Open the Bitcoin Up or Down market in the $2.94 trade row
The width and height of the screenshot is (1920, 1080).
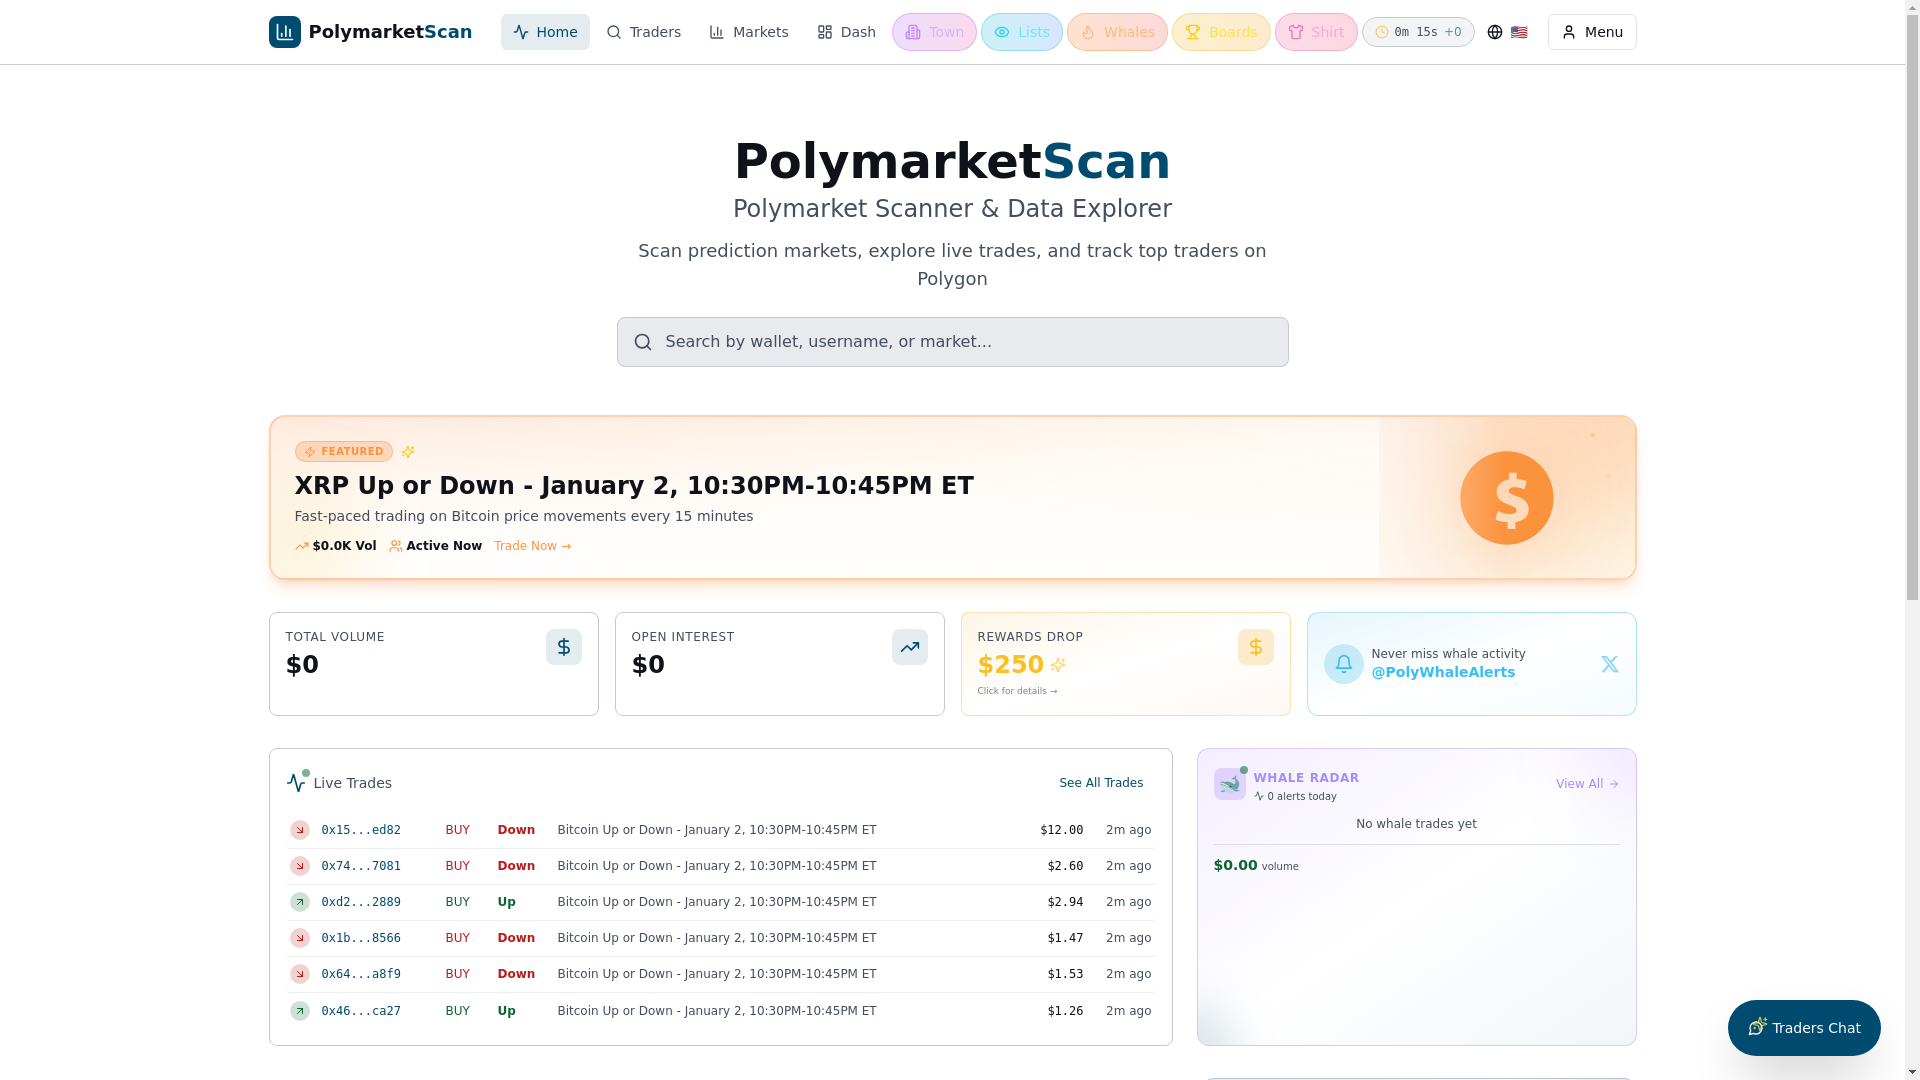point(717,902)
